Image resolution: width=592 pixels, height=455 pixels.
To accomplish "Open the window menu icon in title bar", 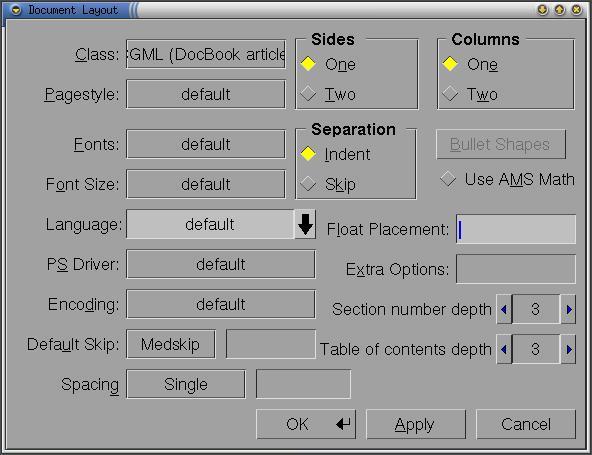I will coord(16,10).
